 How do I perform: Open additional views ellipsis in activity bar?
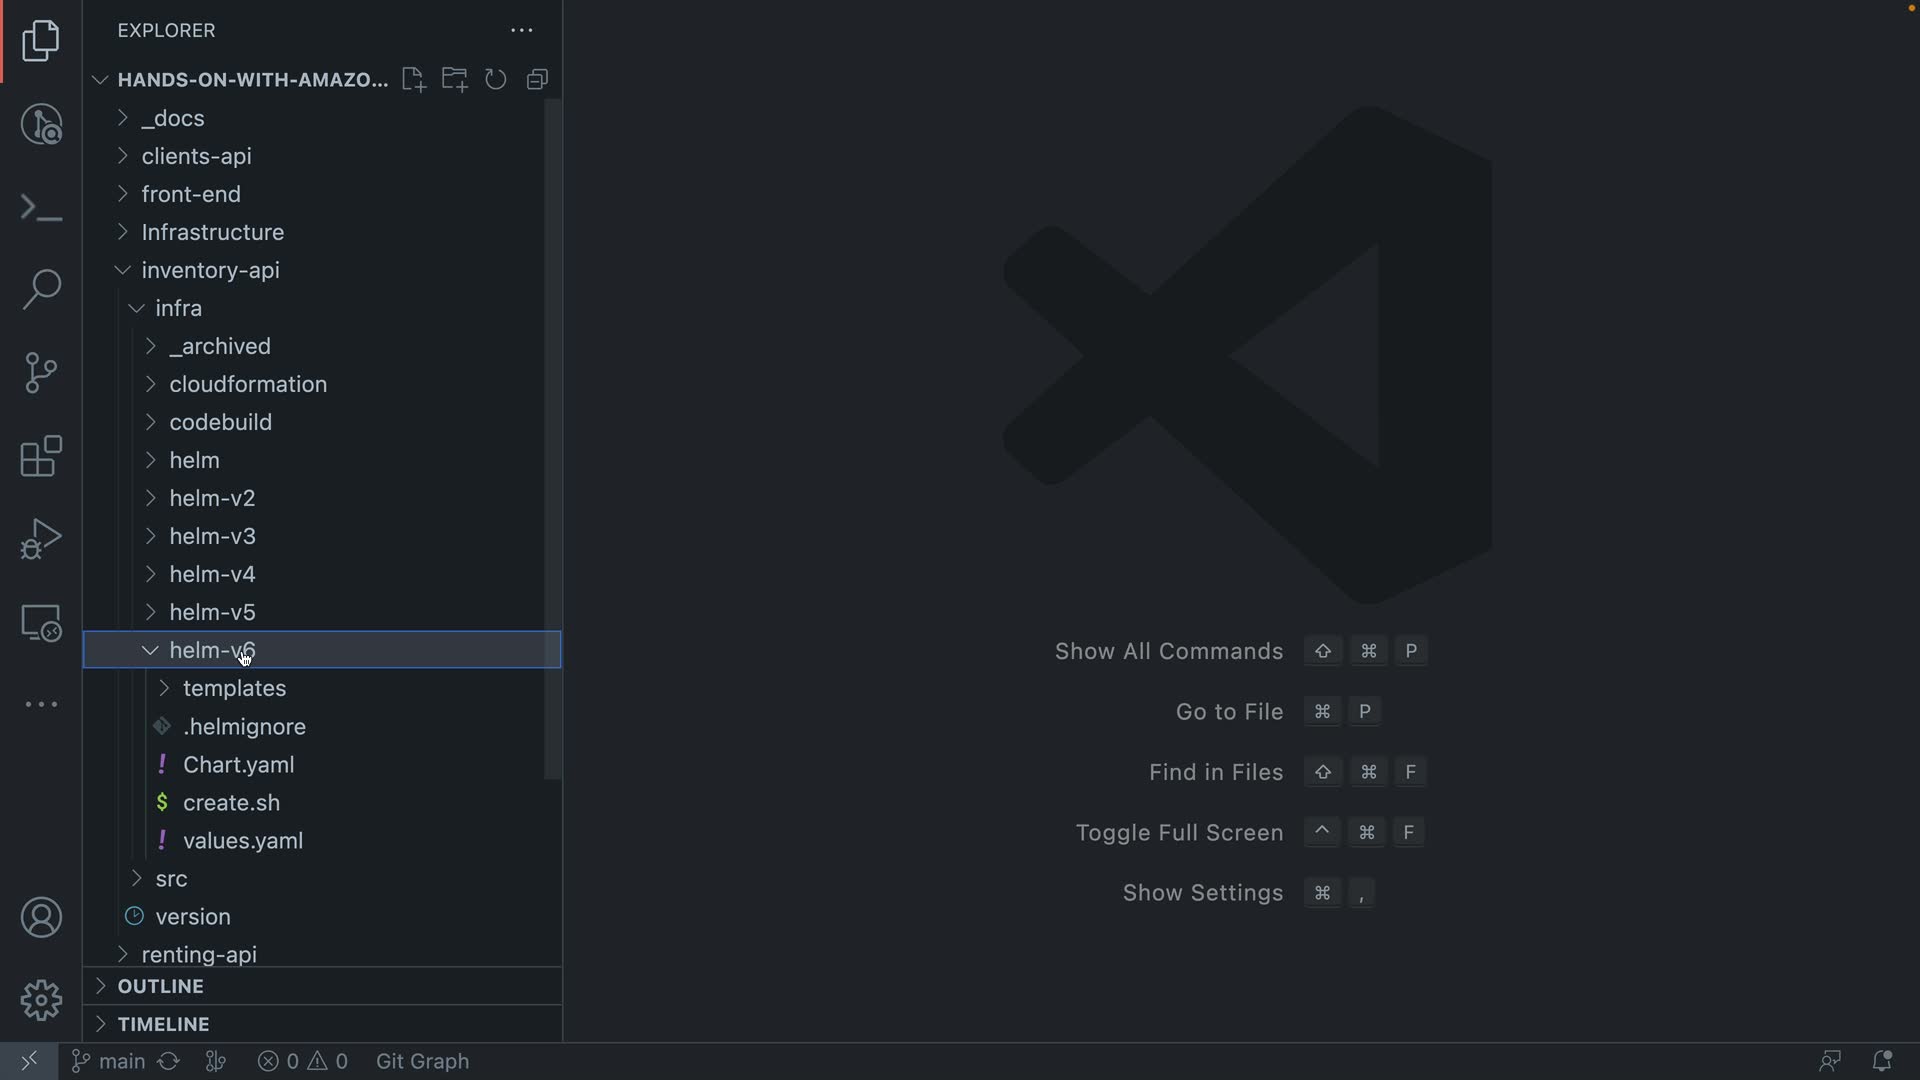pos(41,705)
